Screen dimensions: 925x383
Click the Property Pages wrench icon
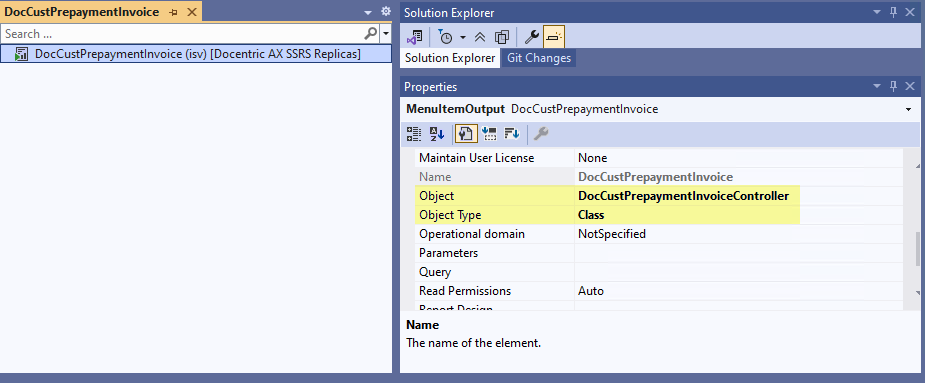point(540,134)
